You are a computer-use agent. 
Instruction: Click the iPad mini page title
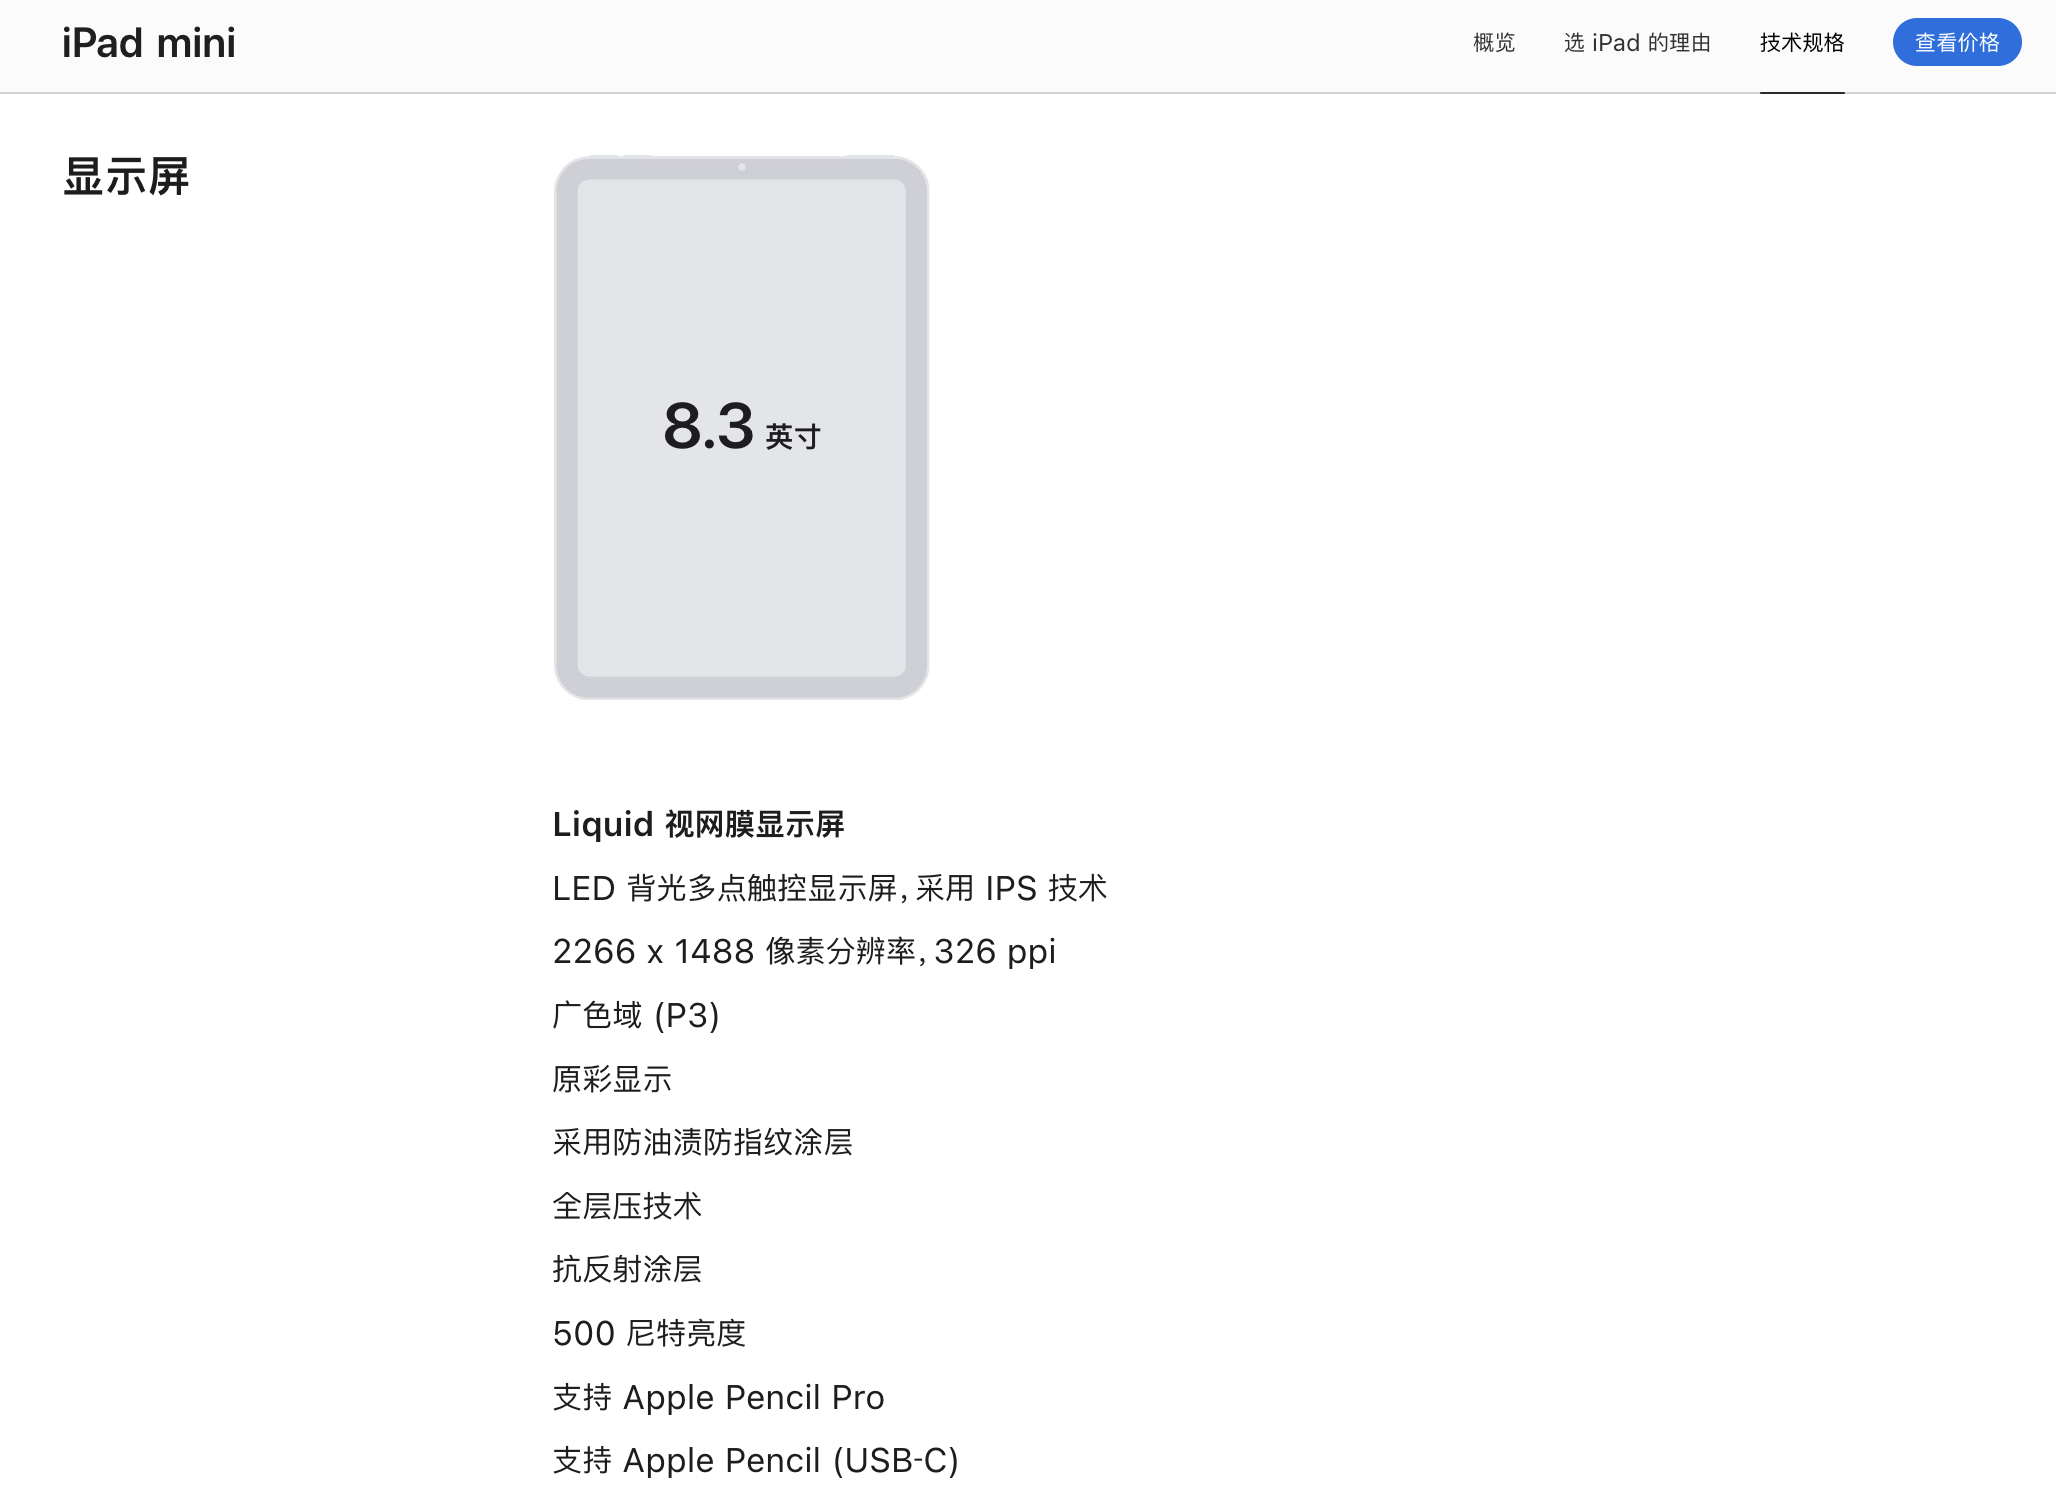pos(149,43)
